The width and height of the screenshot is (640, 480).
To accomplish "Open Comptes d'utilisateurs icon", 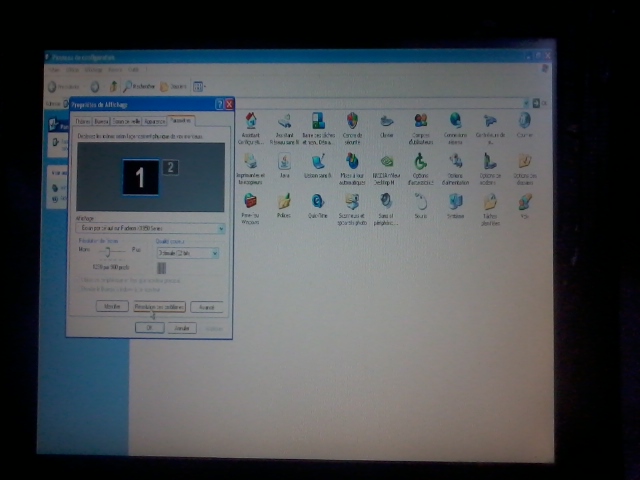I will point(421,128).
